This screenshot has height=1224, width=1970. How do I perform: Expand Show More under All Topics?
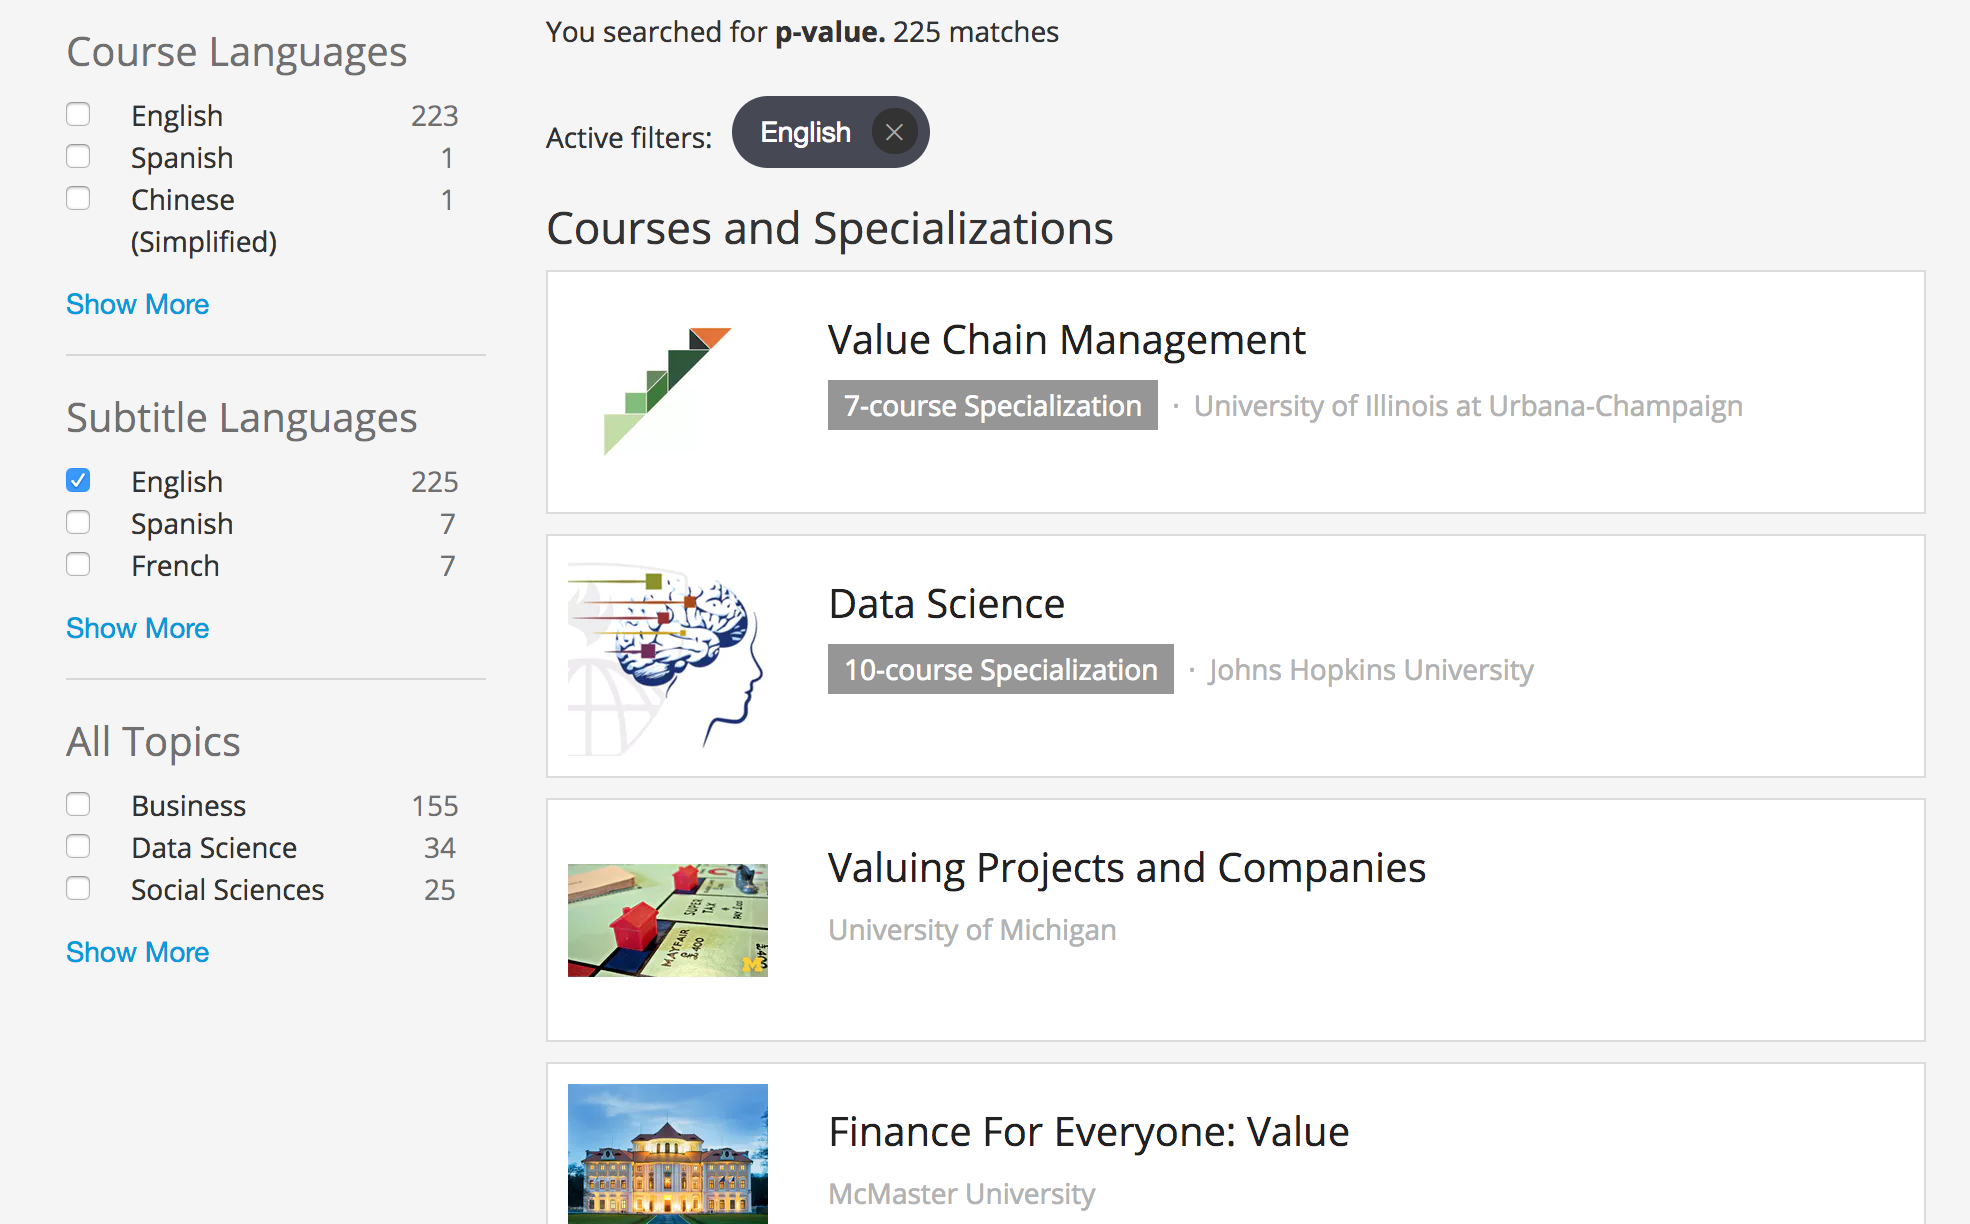click(x=137, y=952)
